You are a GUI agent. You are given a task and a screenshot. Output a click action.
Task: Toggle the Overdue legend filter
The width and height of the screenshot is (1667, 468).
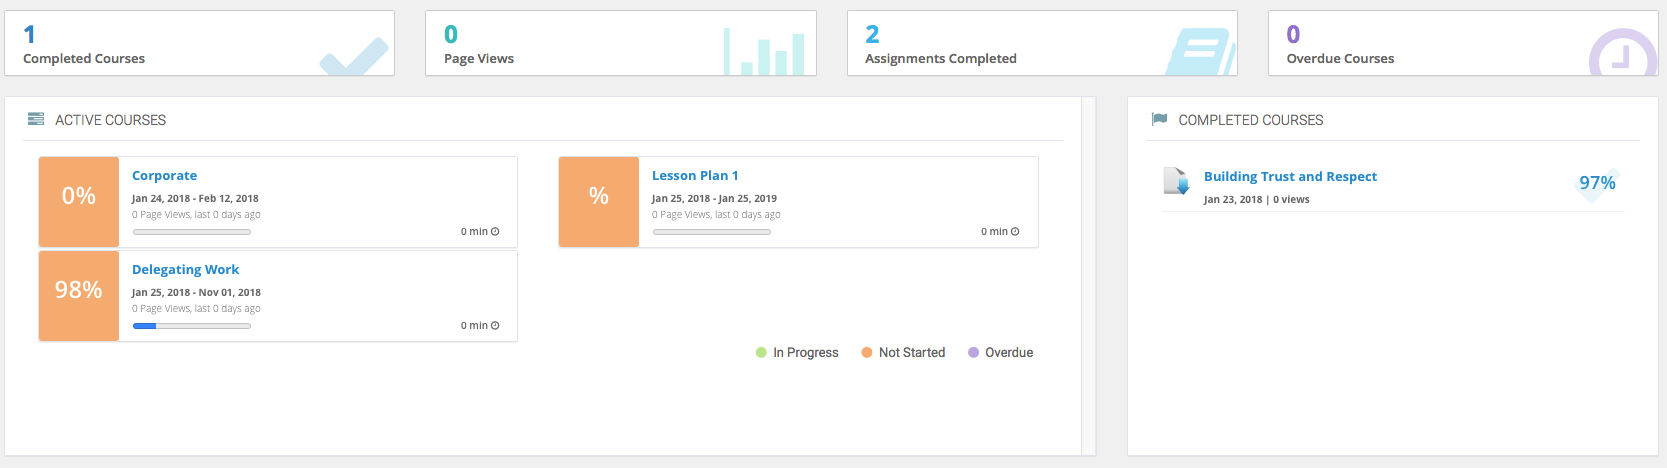click(1000, 353)
